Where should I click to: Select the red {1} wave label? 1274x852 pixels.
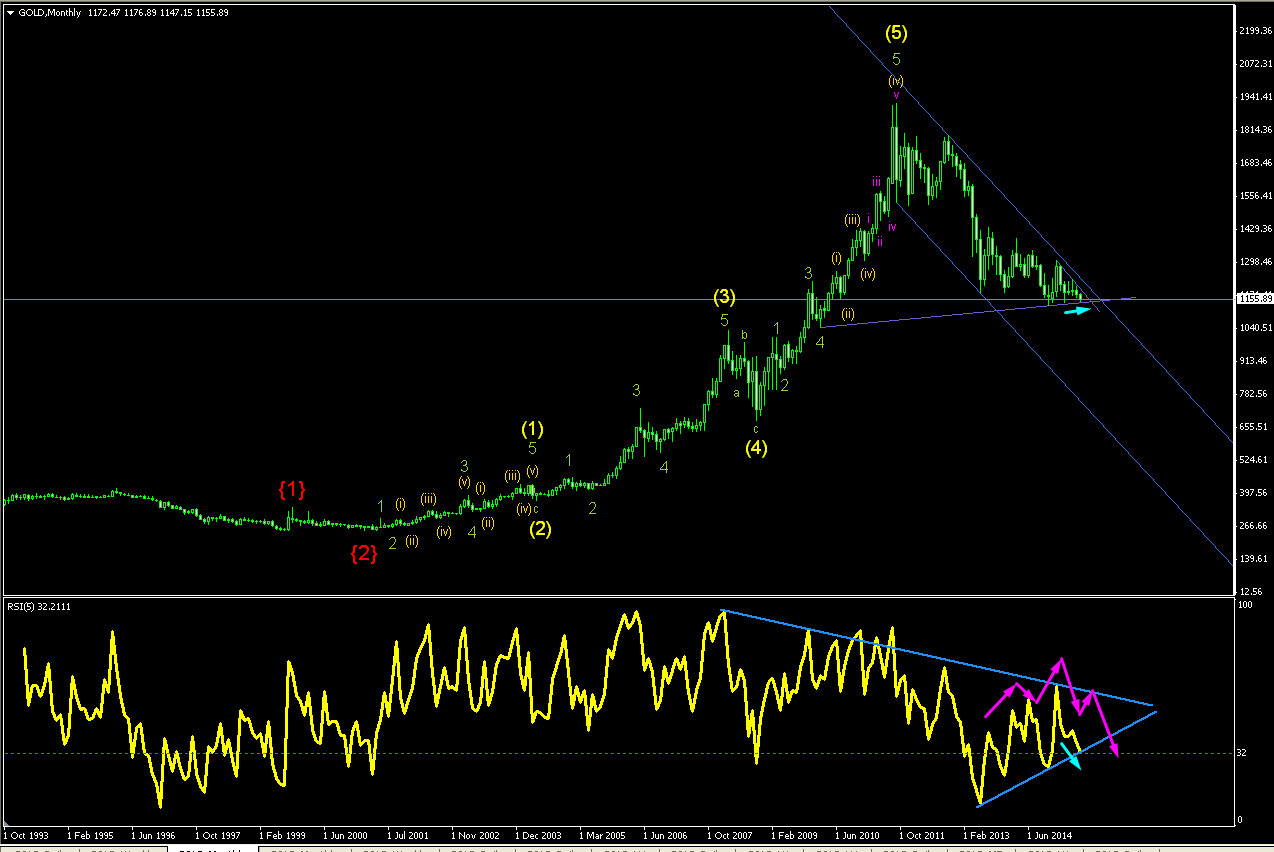coord(291,489)
